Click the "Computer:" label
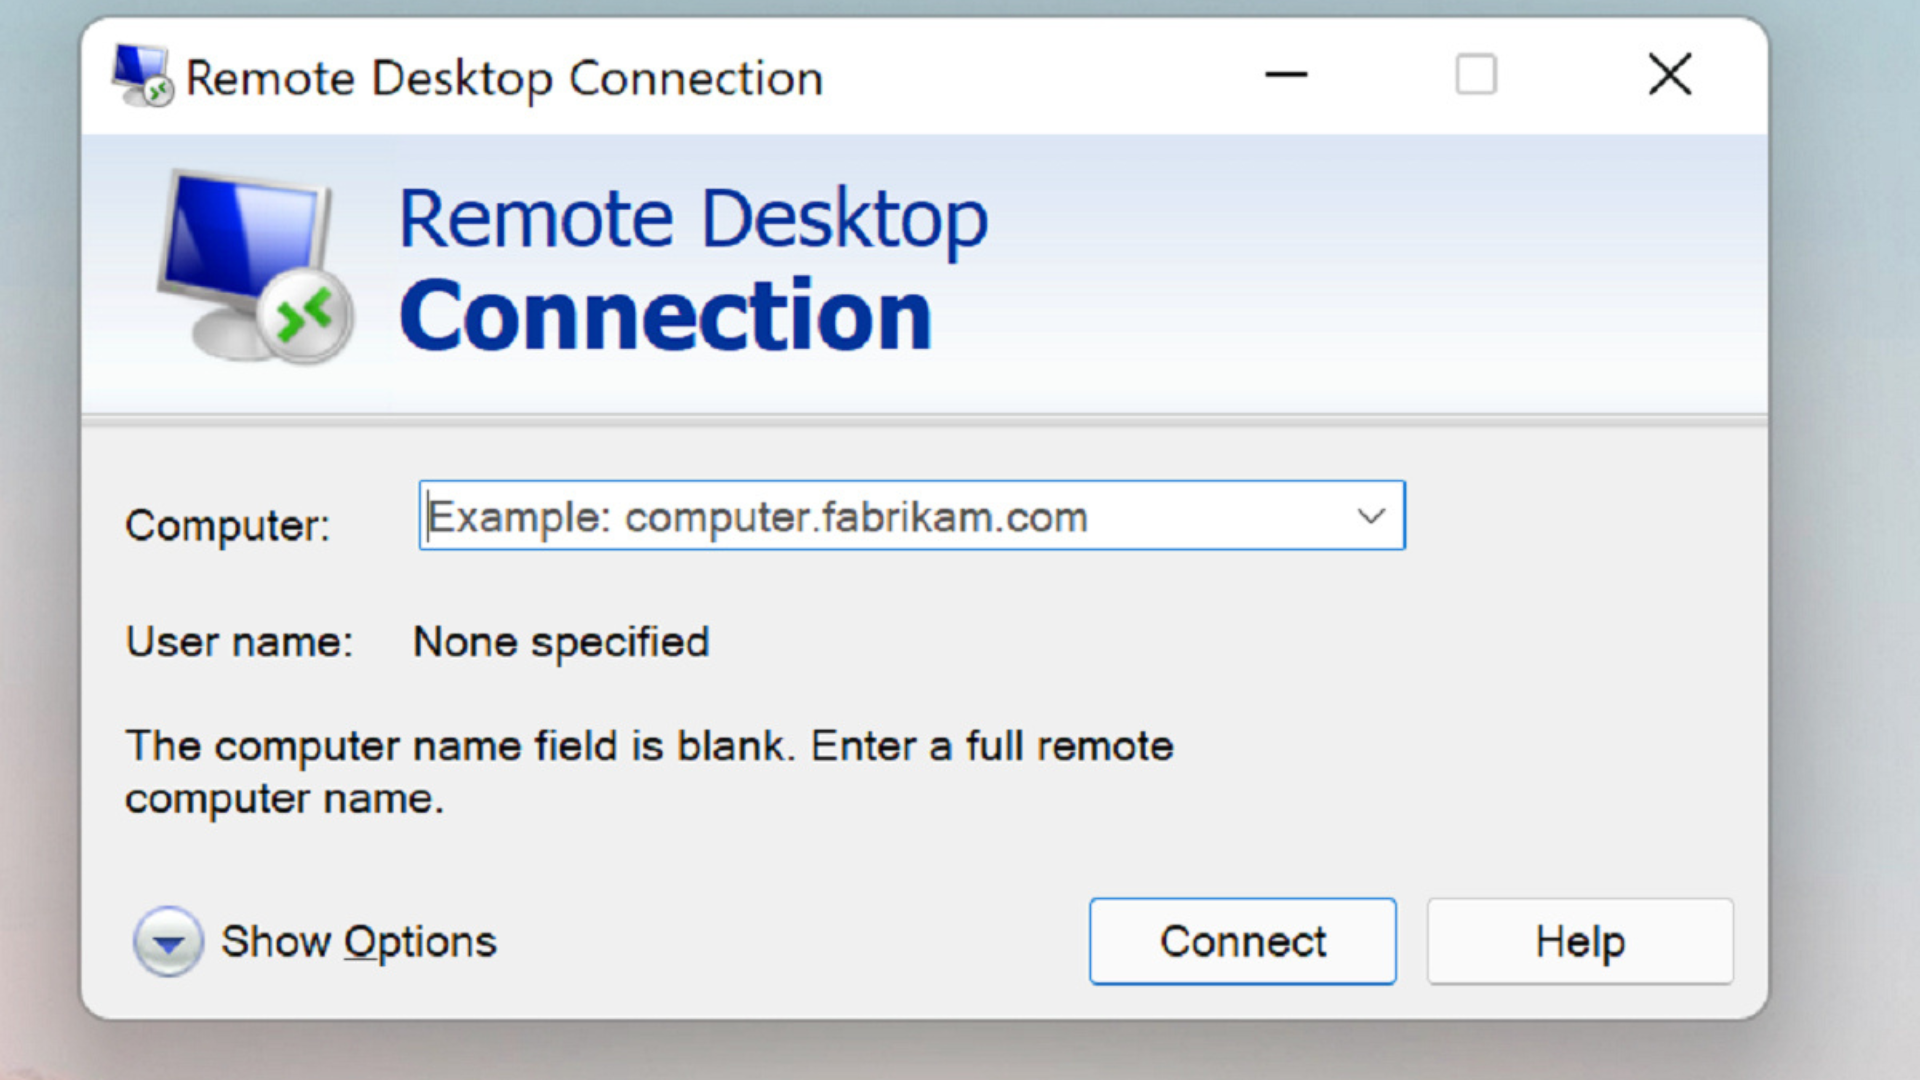Viewport: 1920px width, 1080px height. point(227,525)
